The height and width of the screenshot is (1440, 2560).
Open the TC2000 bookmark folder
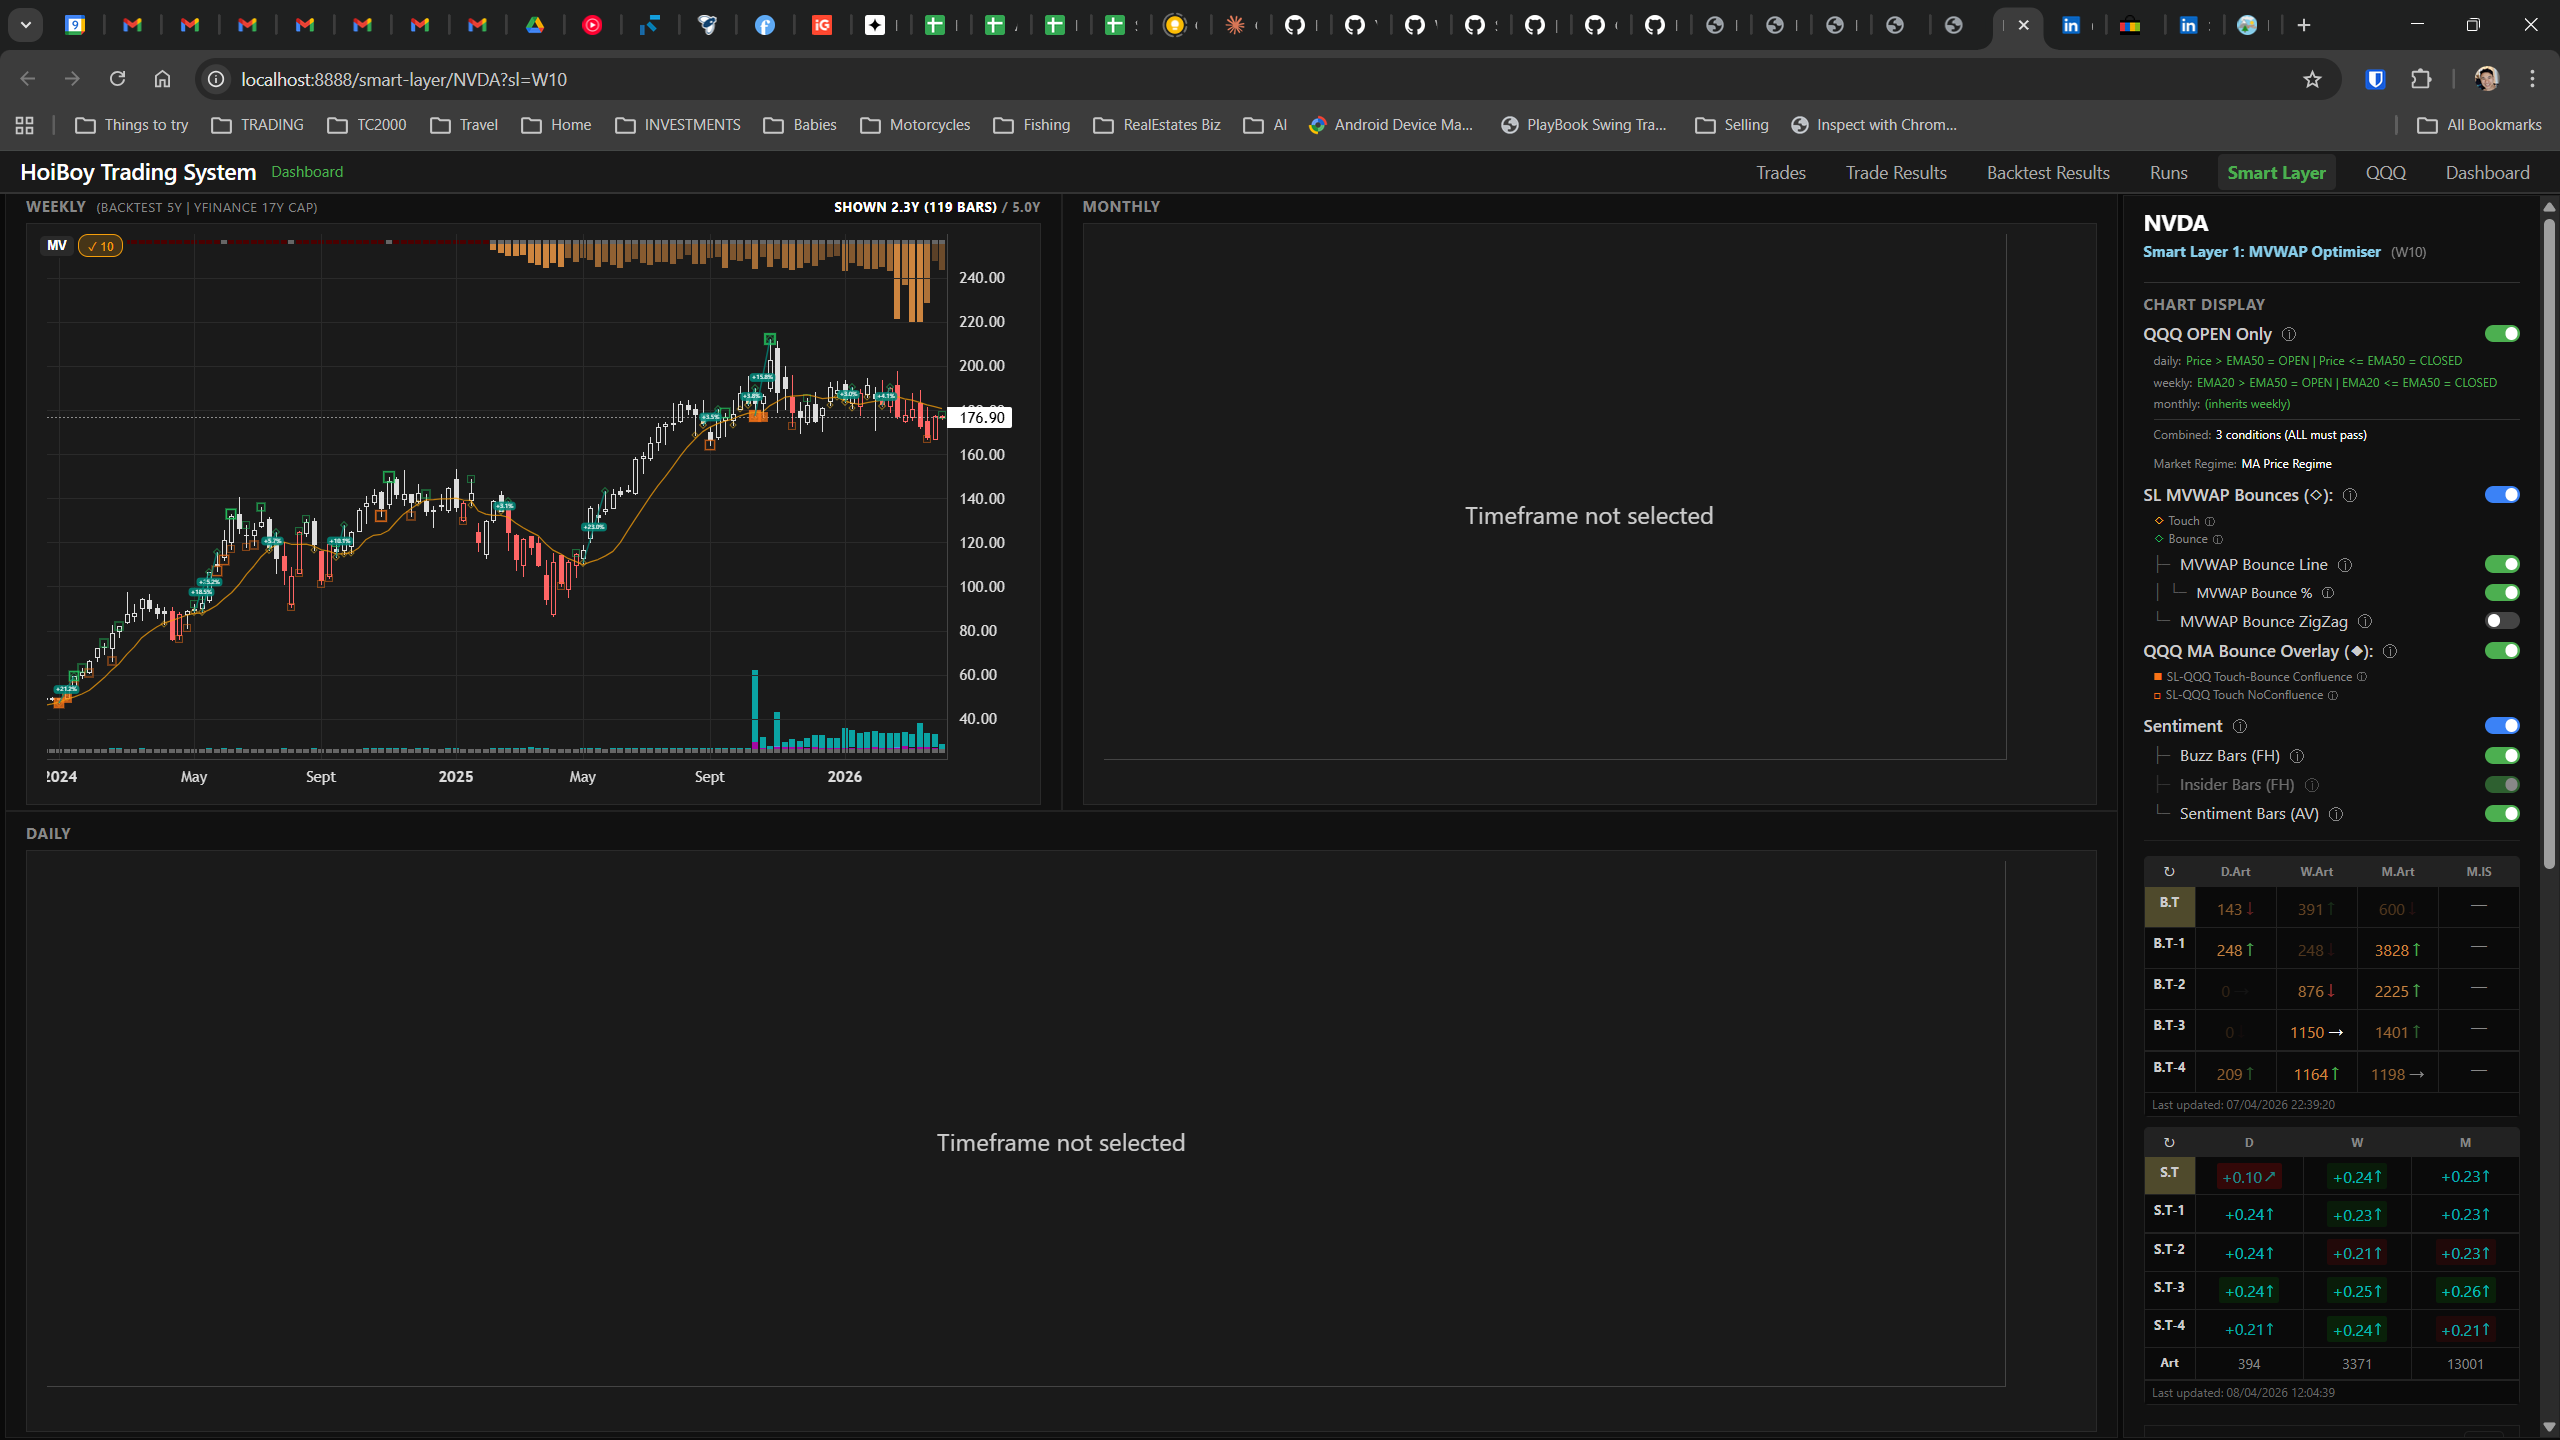pyautogui.click(x=367, y=125)
